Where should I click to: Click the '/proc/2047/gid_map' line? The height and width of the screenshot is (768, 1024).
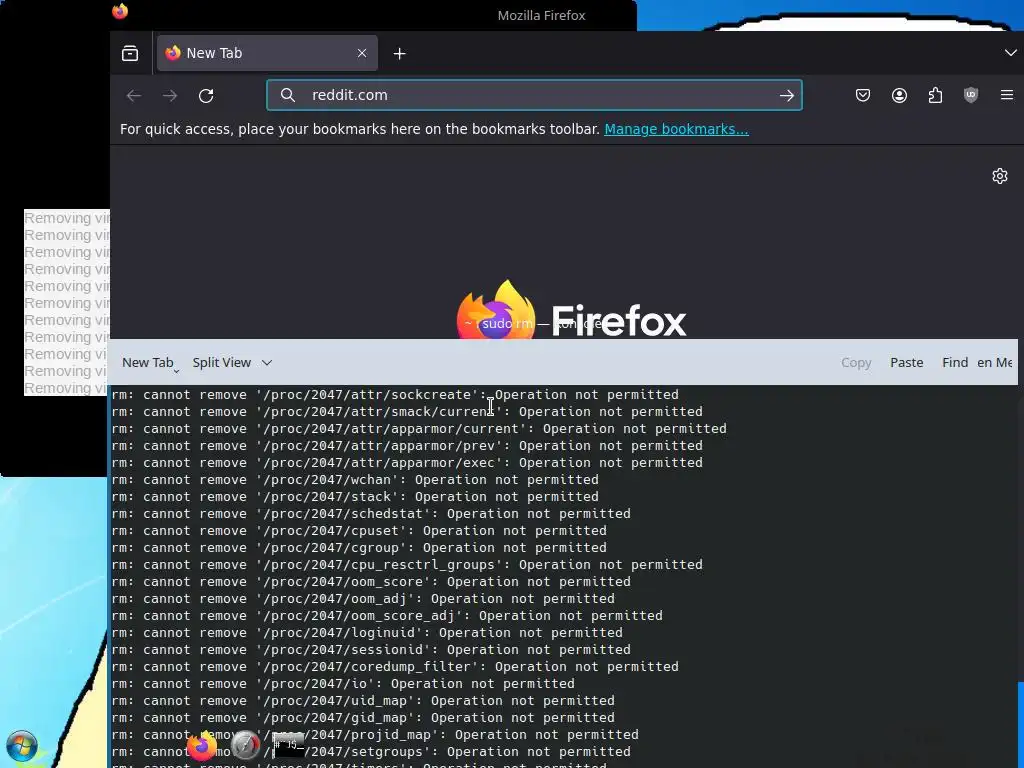(363, 718)
